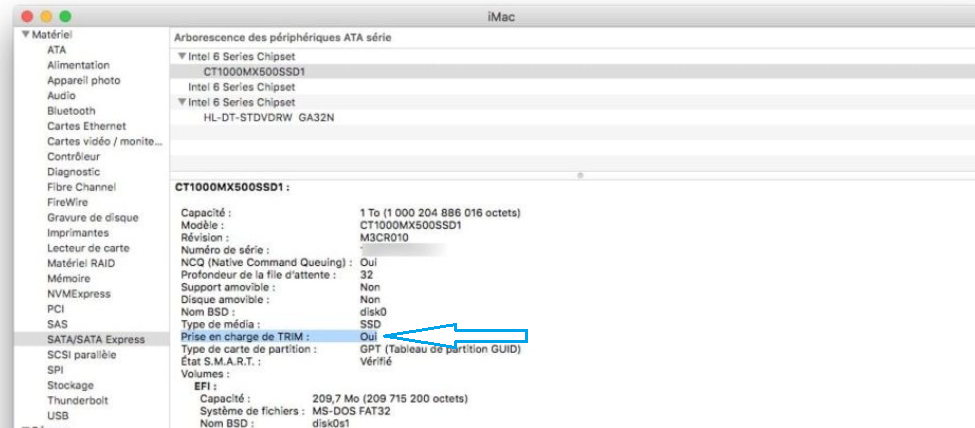975x428 pixels.
Task: Click the EFI volume heading
Action: pyautogui.click(x=205, y=386)
